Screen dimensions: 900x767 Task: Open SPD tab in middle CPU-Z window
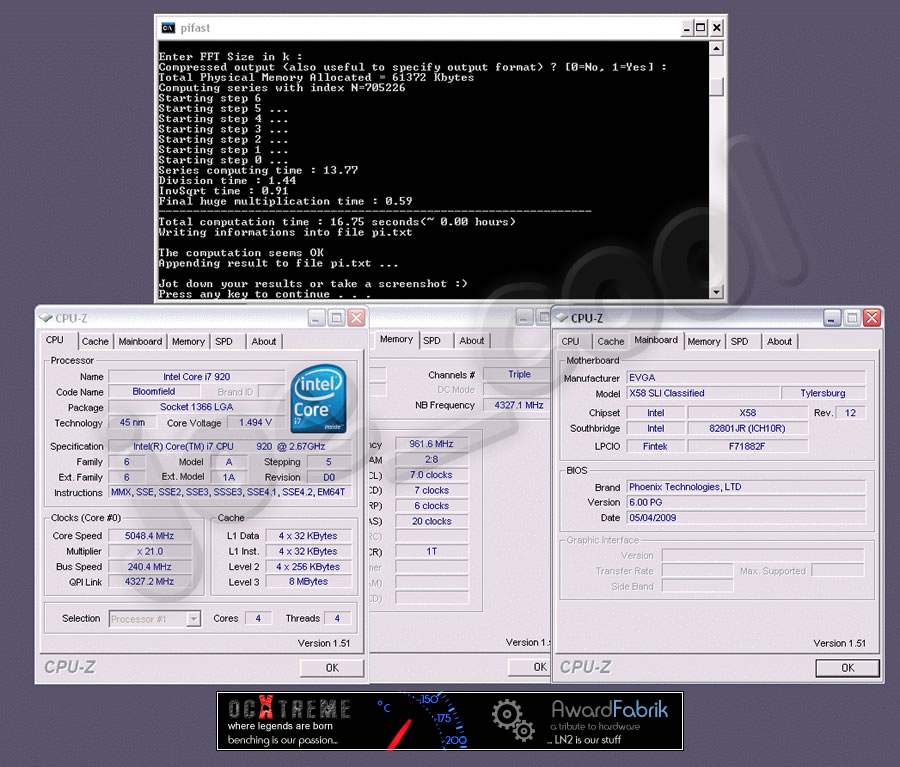[432, 340]
